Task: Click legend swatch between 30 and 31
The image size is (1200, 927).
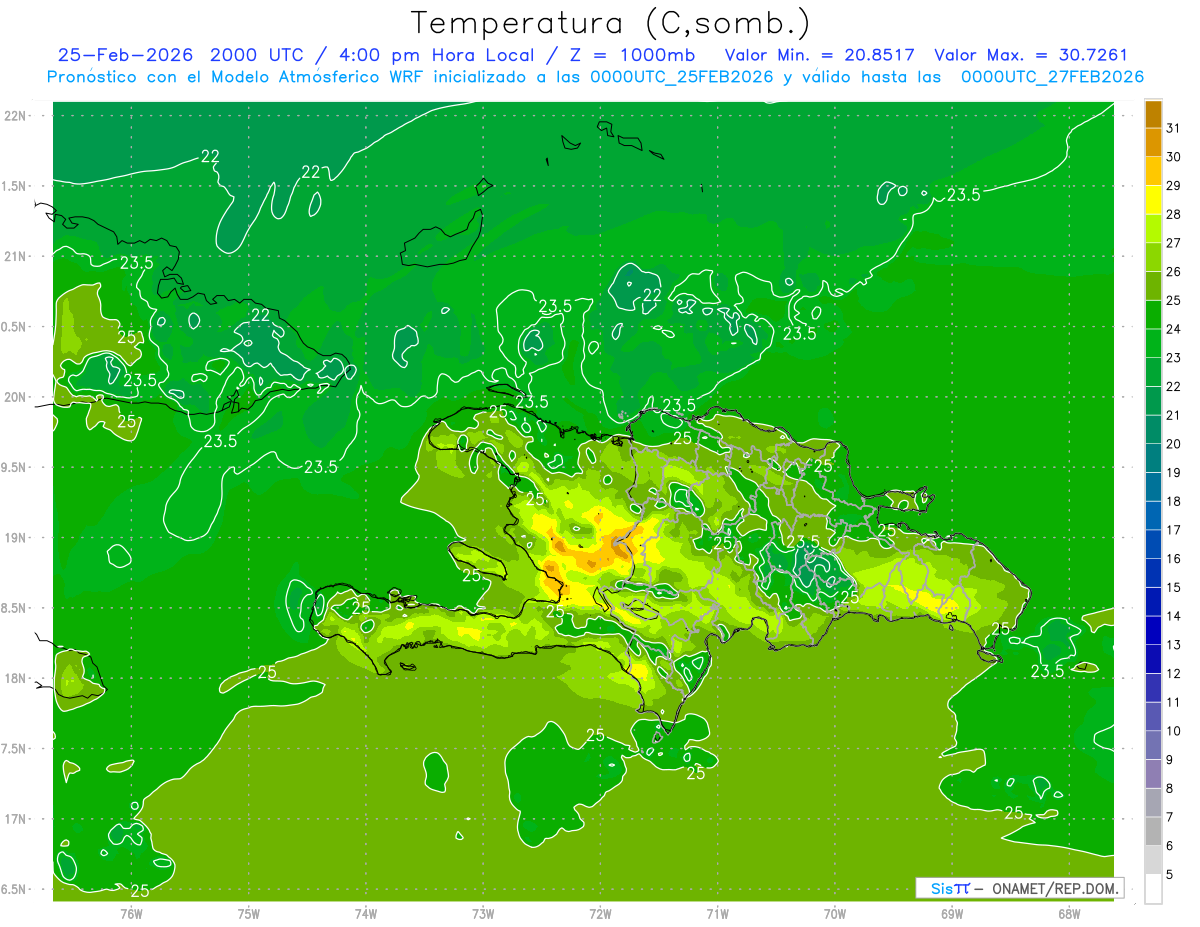Action: coord(1153,142)
